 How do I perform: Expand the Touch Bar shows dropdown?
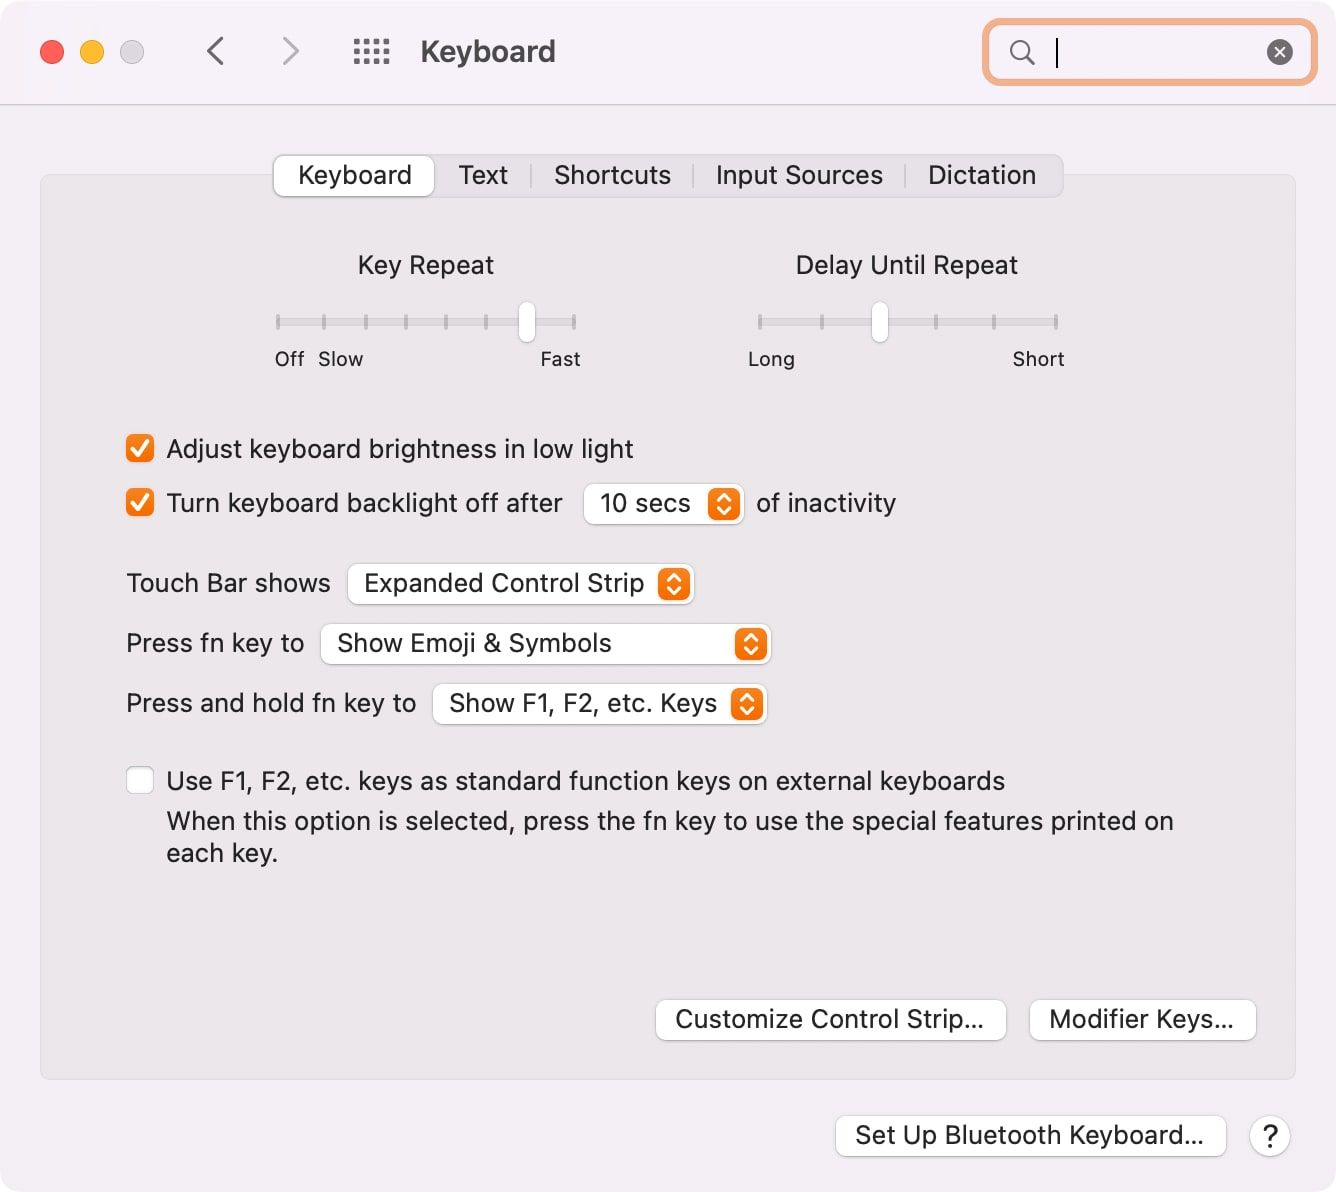point(520,584)
